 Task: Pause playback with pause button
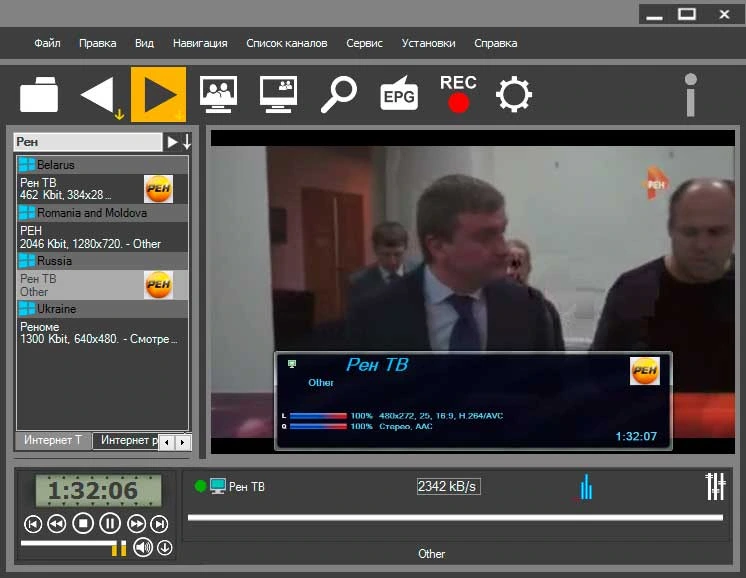click(110, 523)
